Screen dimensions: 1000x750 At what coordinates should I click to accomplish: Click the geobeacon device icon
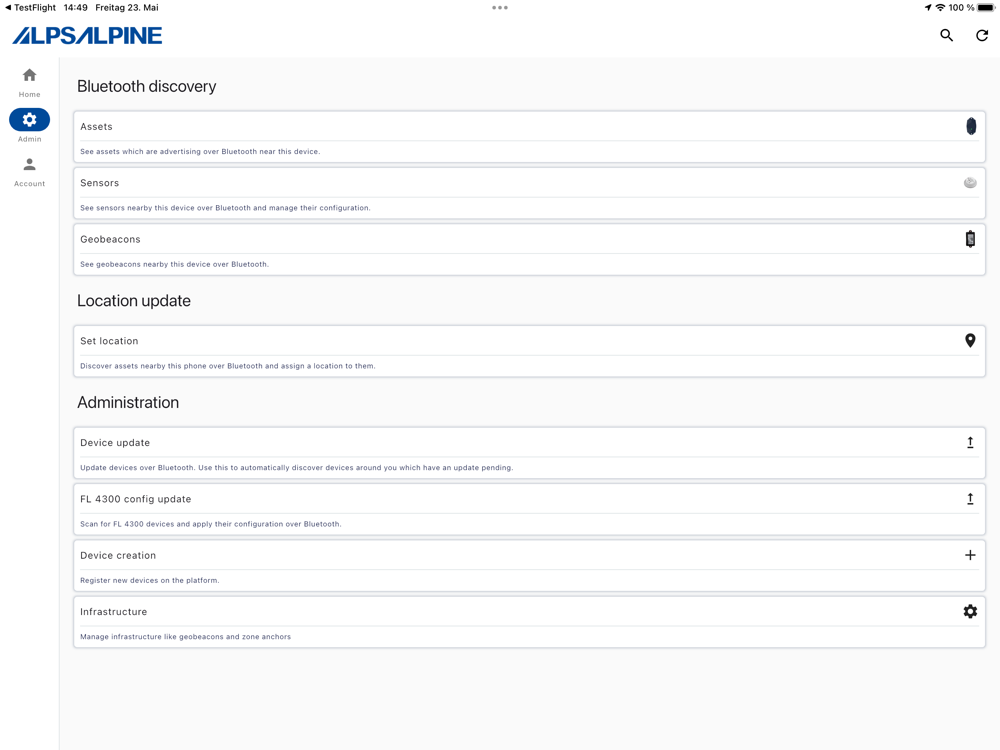tap(970, 239)
